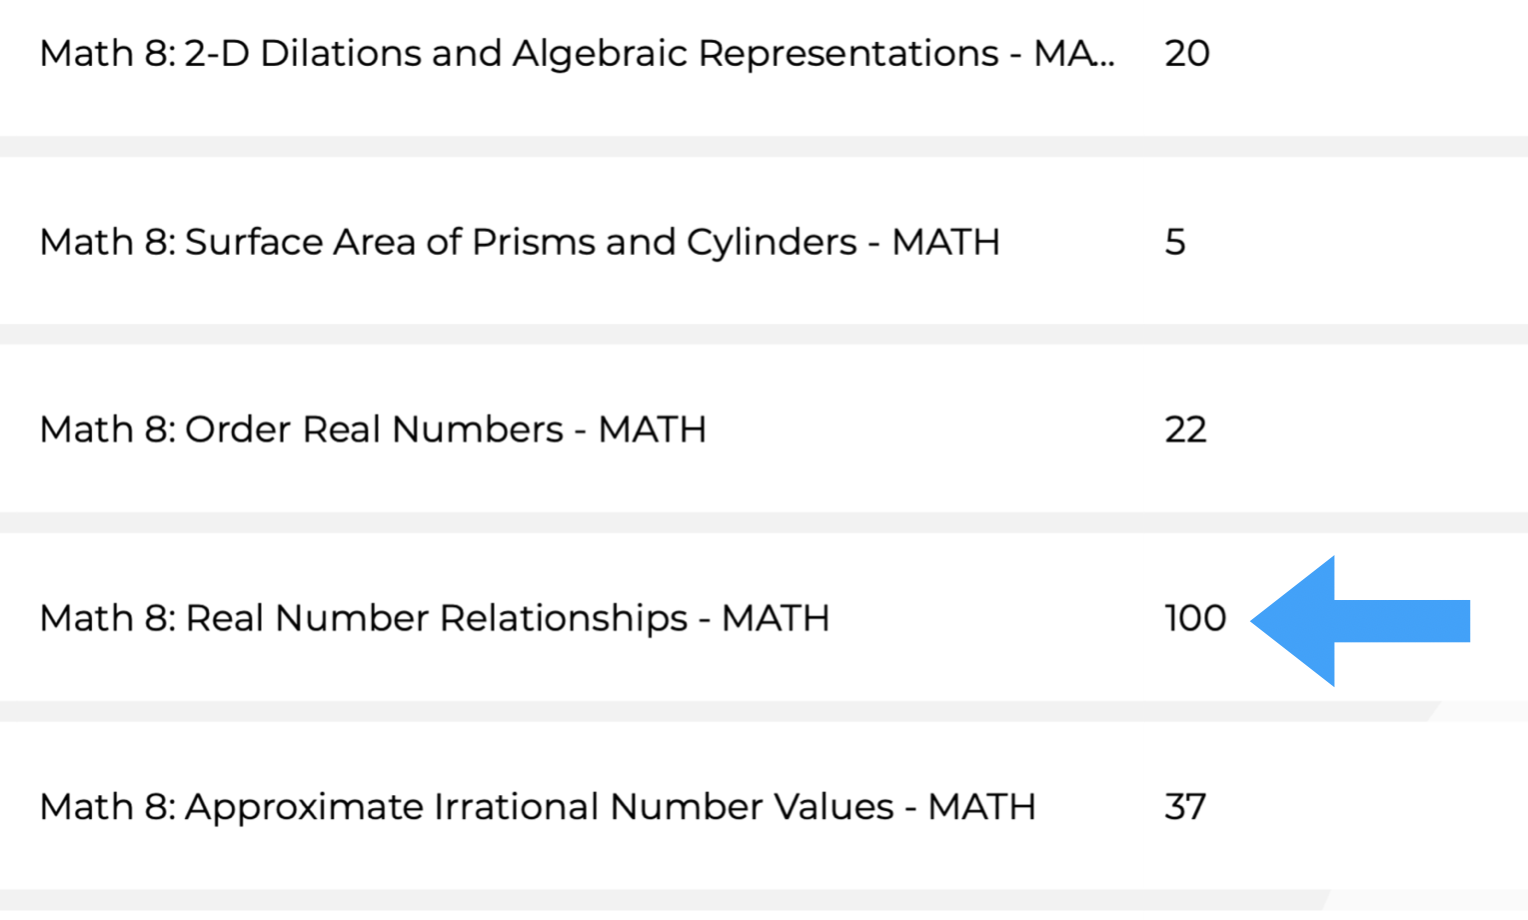Click "Math 8:" prefix of Surface Area row
Image resolution: width=1528 pixels, height=920 pixels.
click(107, 242)
